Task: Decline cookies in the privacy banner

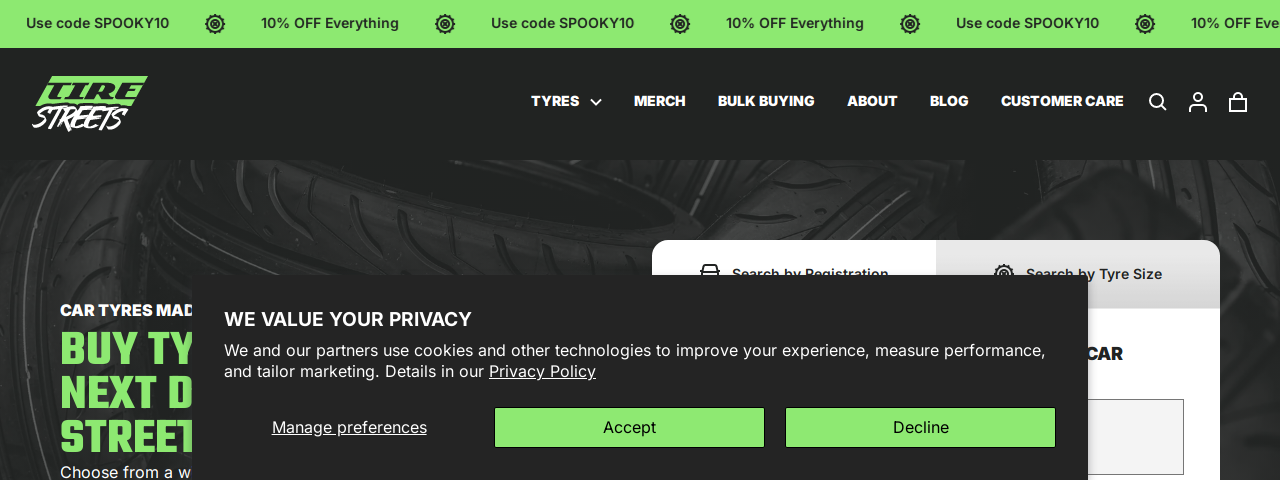Action: click(x=920, y=427)
